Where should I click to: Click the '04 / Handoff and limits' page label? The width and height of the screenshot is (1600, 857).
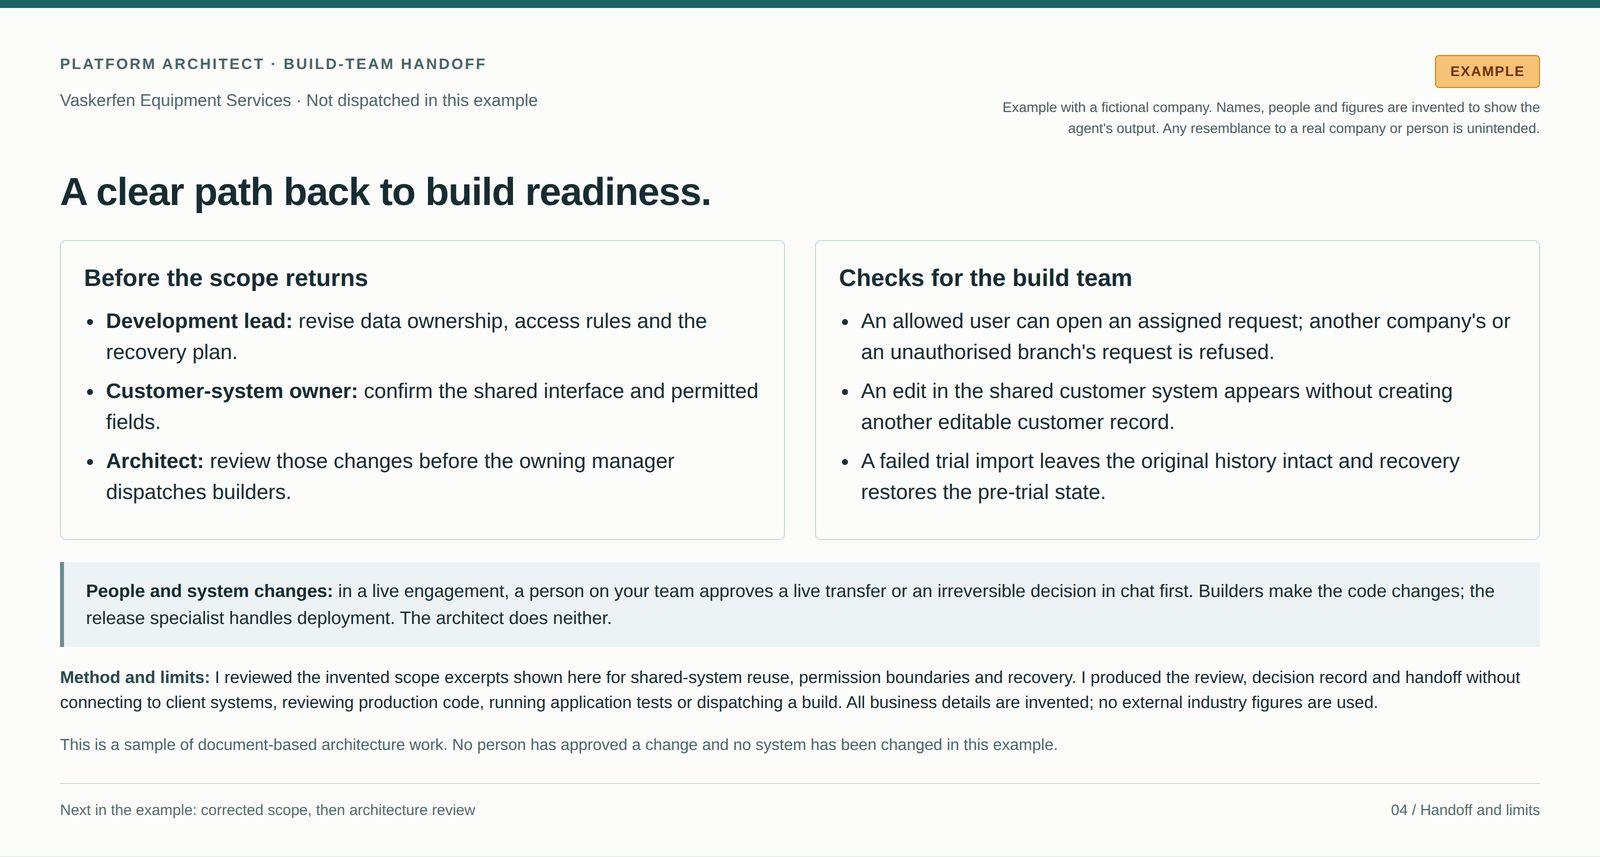pyautogui.click(x=1465, y=810)
